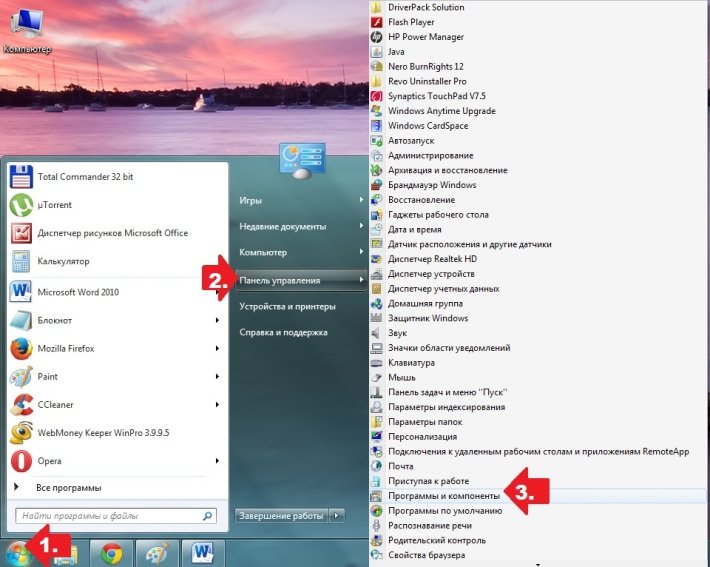The image size is (710, 567).
Task: Open Параметры папок entry
Action: tap(425, 422)
